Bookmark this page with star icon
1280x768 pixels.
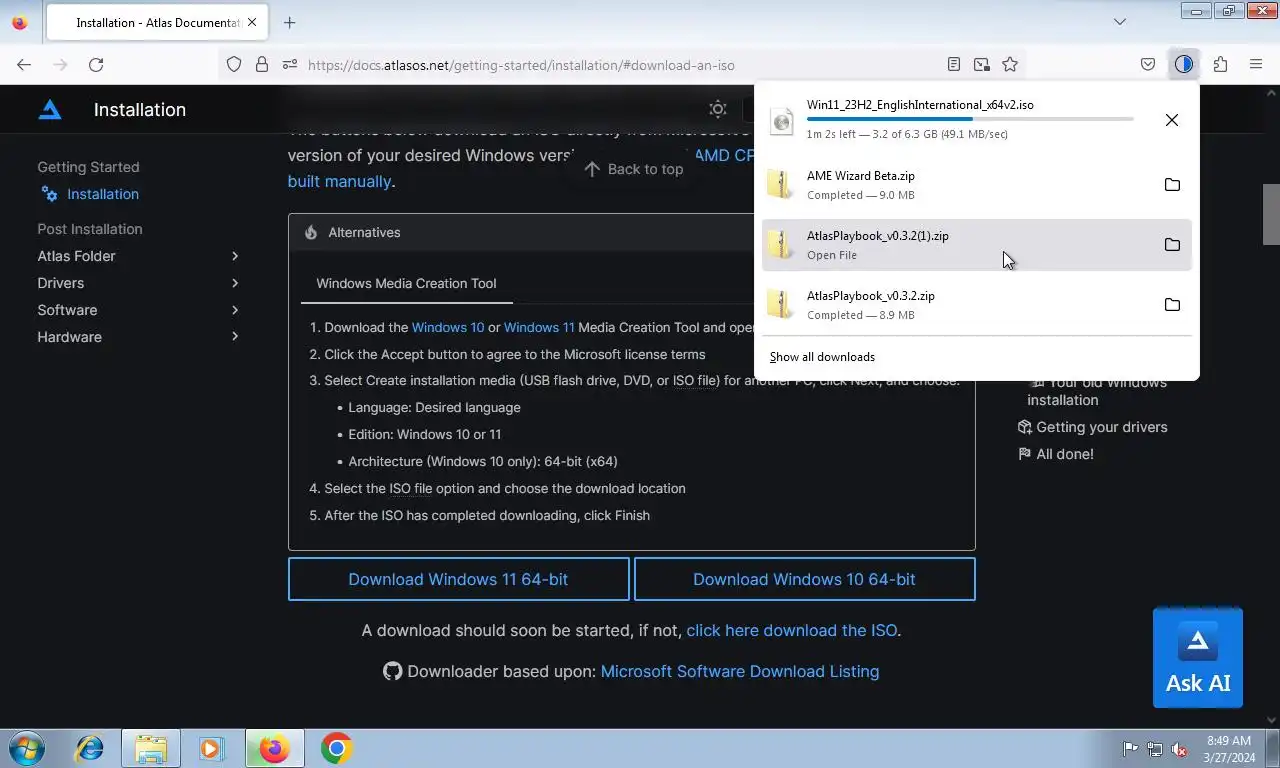coord(1010,64)
